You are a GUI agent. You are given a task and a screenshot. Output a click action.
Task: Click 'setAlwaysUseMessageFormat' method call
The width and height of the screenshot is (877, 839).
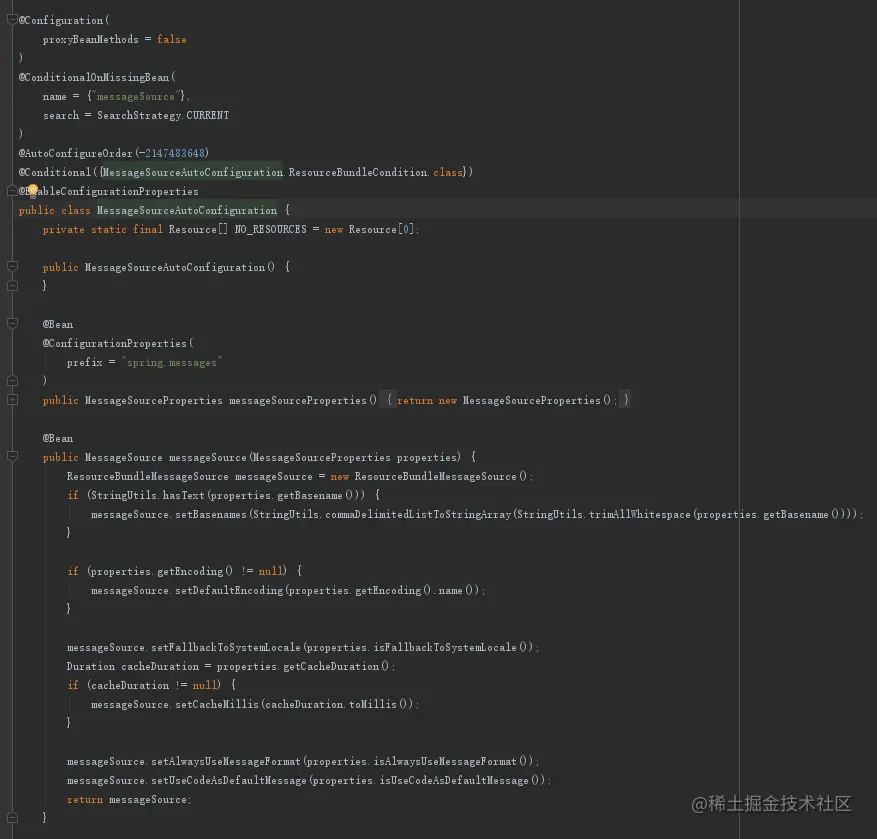(226, 762)
